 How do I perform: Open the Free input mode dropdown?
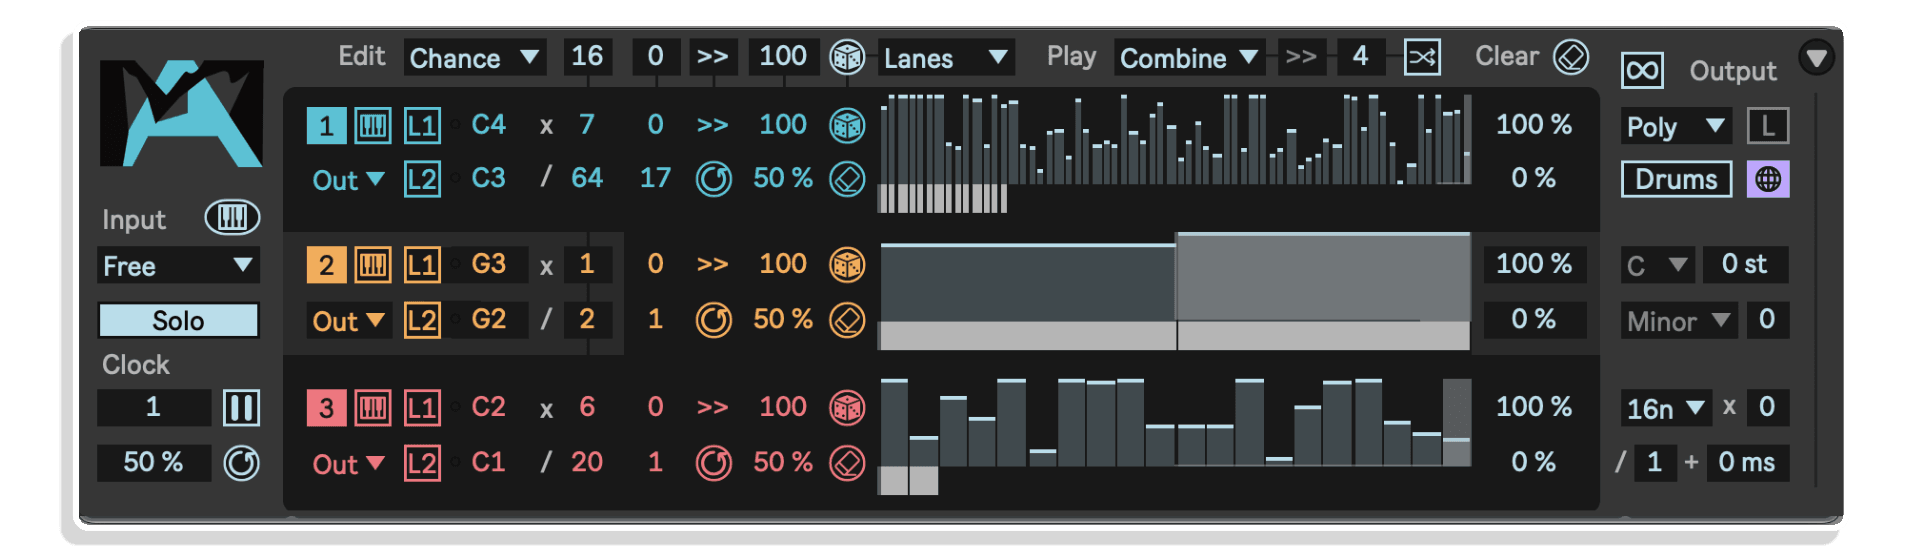coord(178,266)
